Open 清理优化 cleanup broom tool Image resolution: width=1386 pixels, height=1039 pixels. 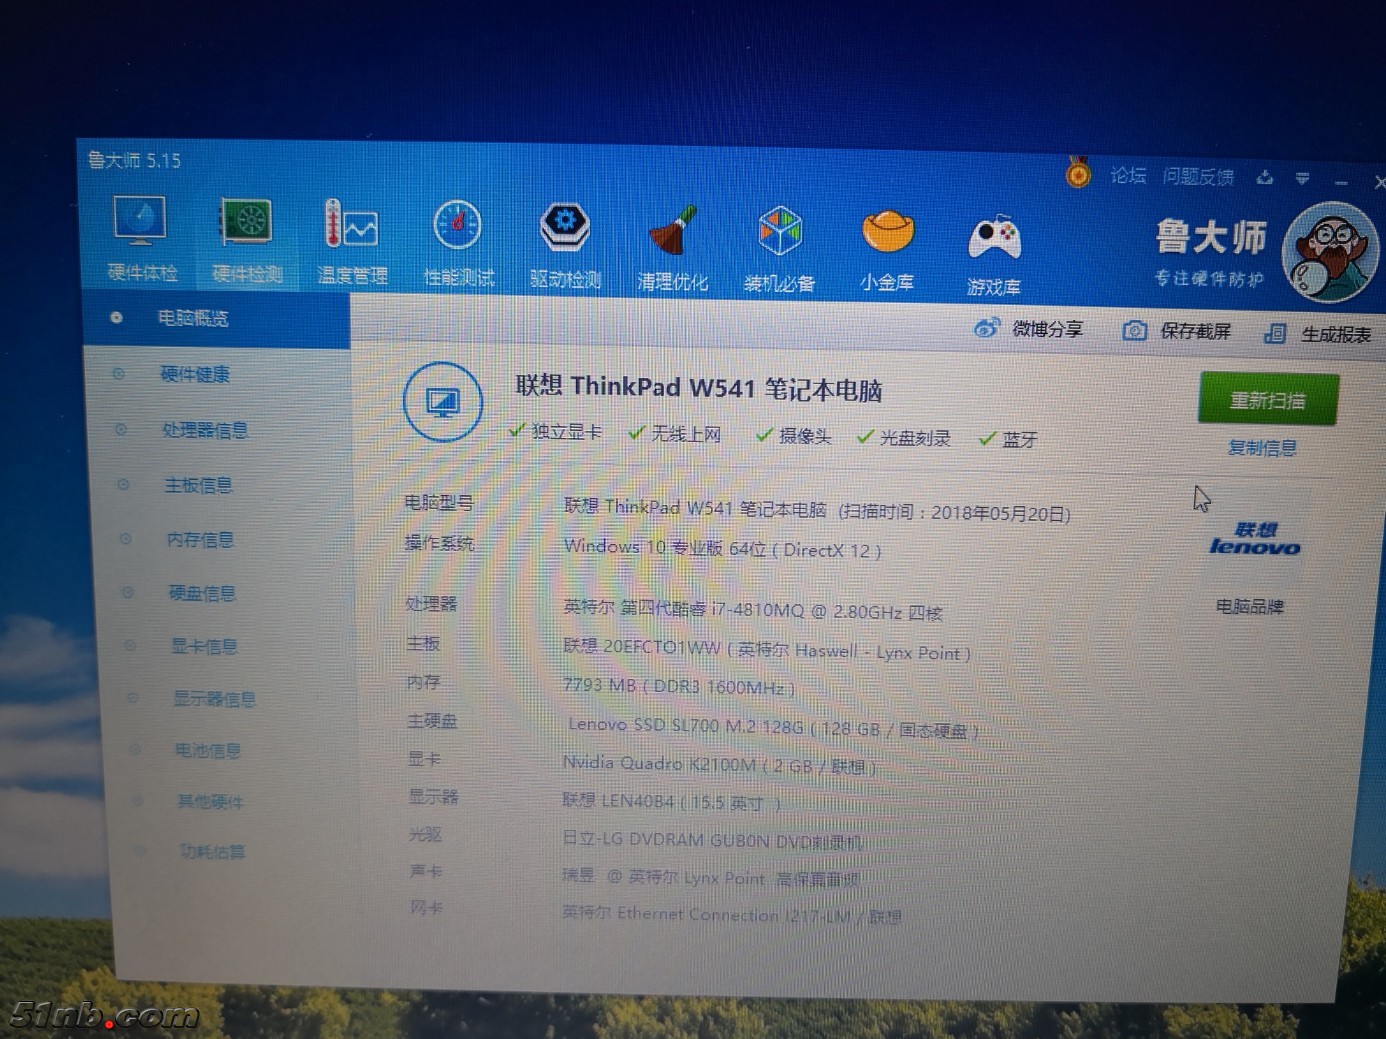[672, 248]
